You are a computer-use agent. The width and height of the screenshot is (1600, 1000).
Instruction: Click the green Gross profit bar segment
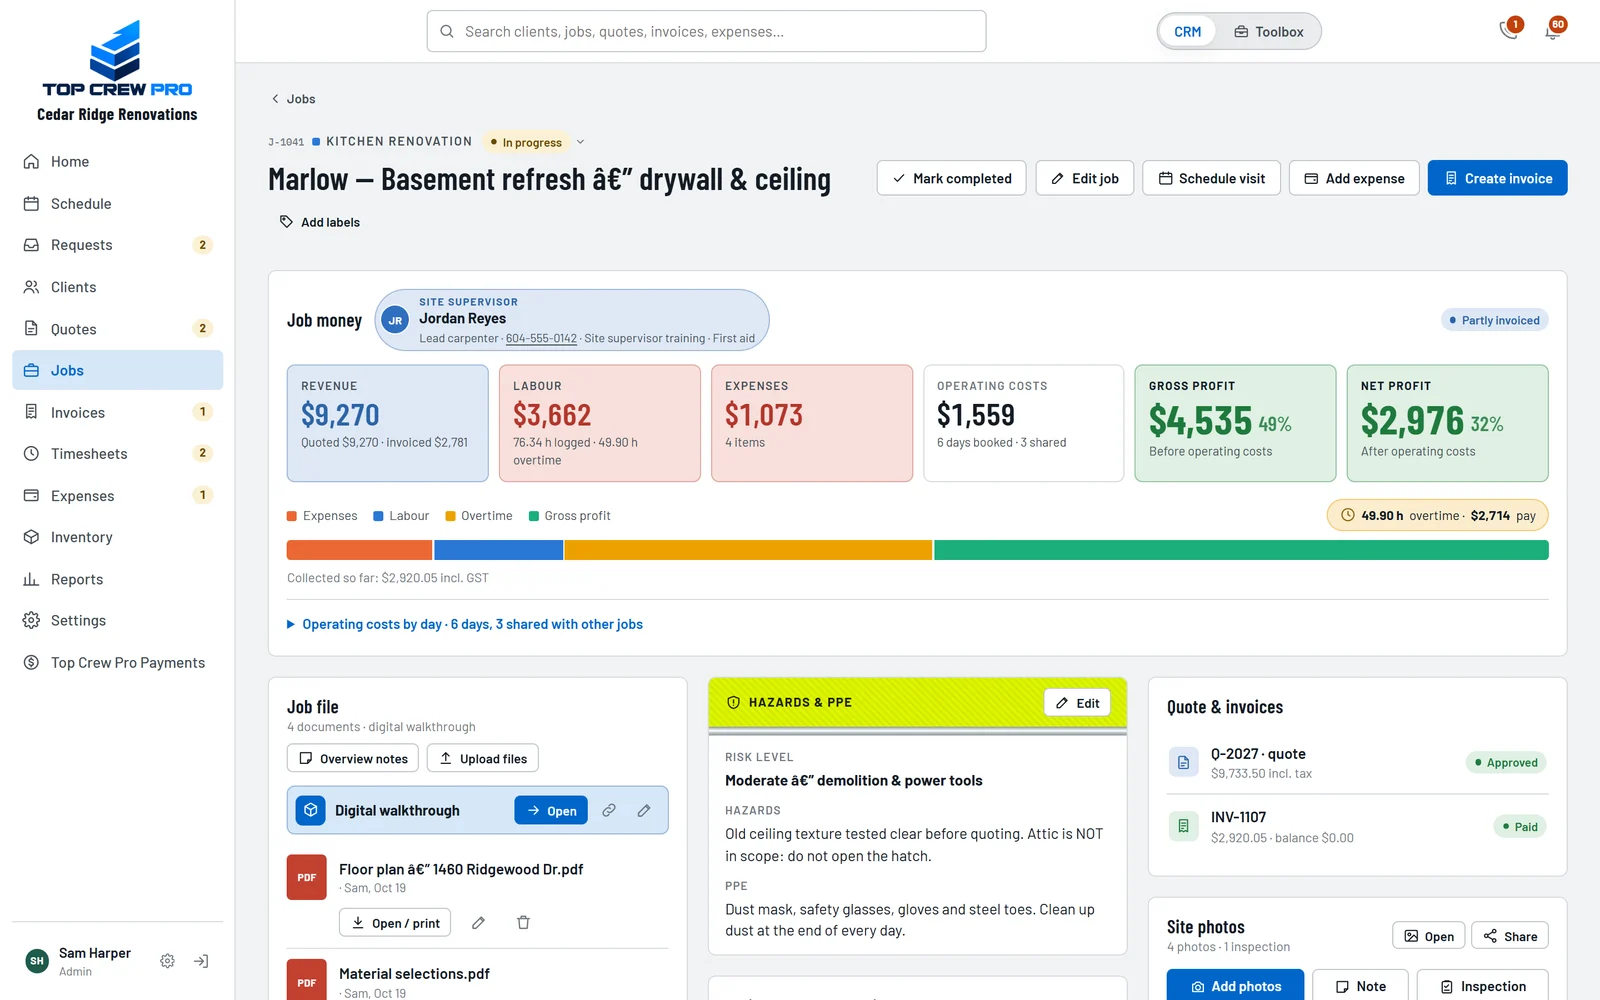tap(1241, 550)
